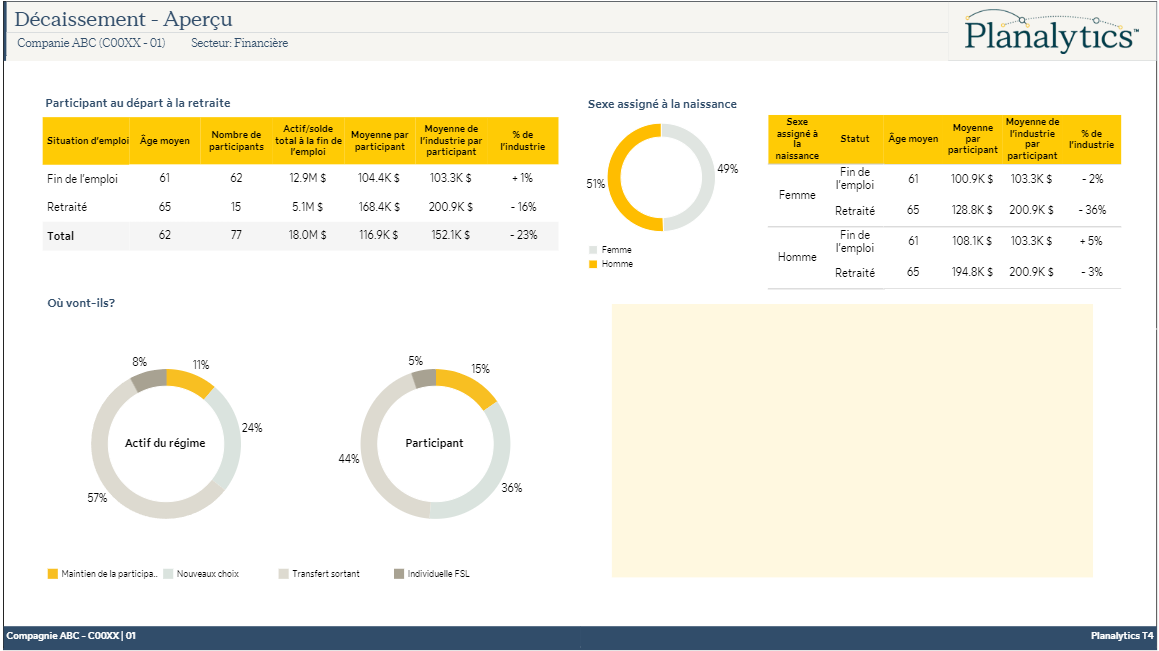Select the Homme row group label
The image size is (1159, 651).
click(797, 257)
